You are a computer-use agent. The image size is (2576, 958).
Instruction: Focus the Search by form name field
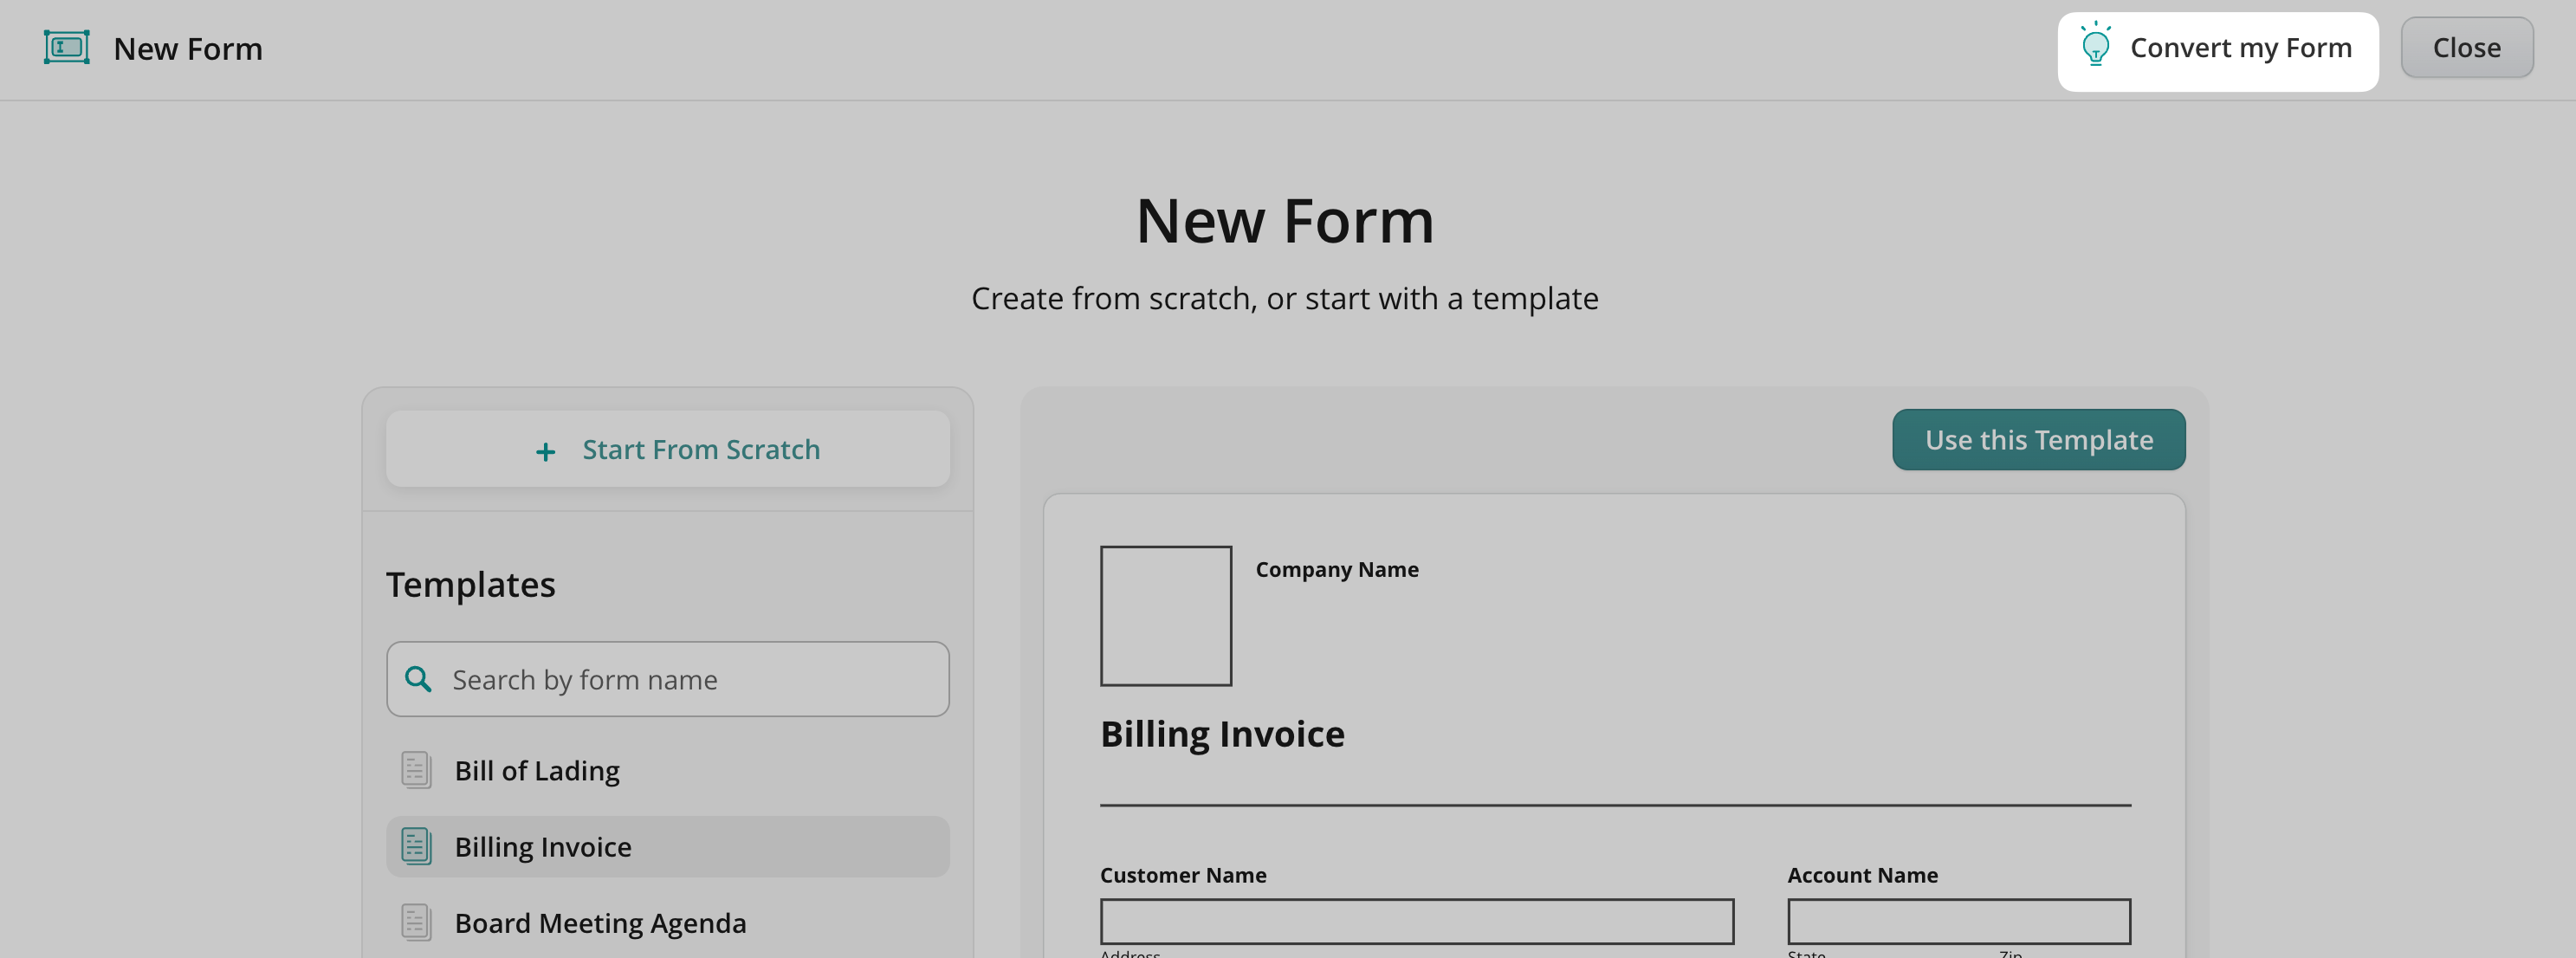tap(690, 680)
